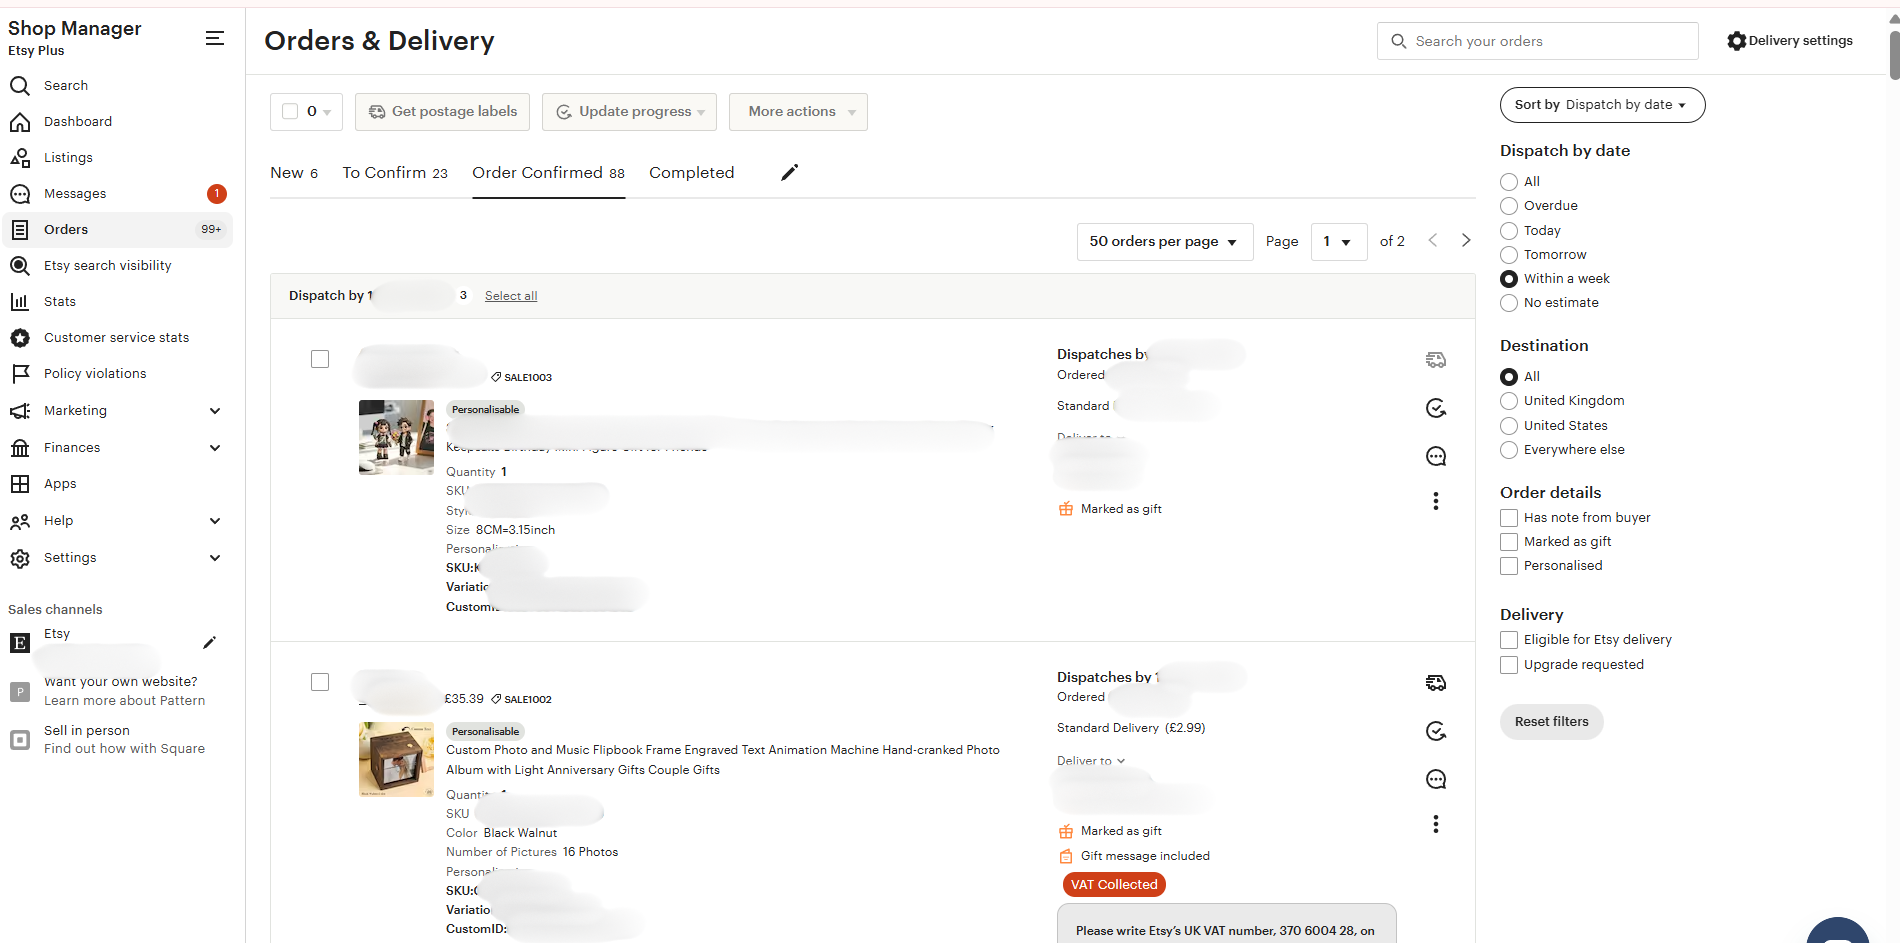Click the Help people icon

20,521
